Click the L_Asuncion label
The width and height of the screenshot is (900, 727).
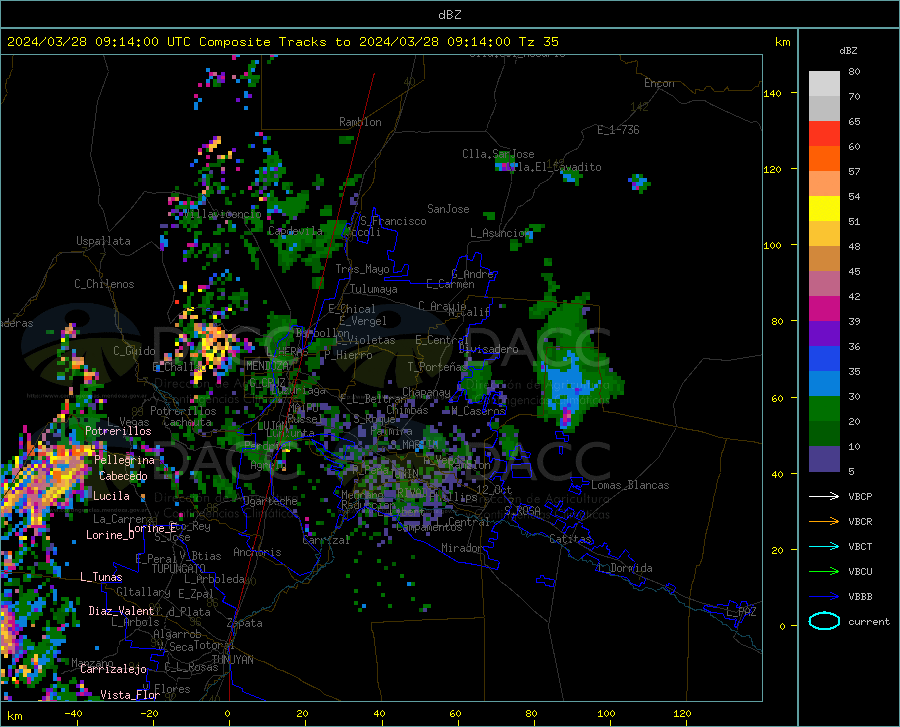pyautogui.click(x=500, y=233)
